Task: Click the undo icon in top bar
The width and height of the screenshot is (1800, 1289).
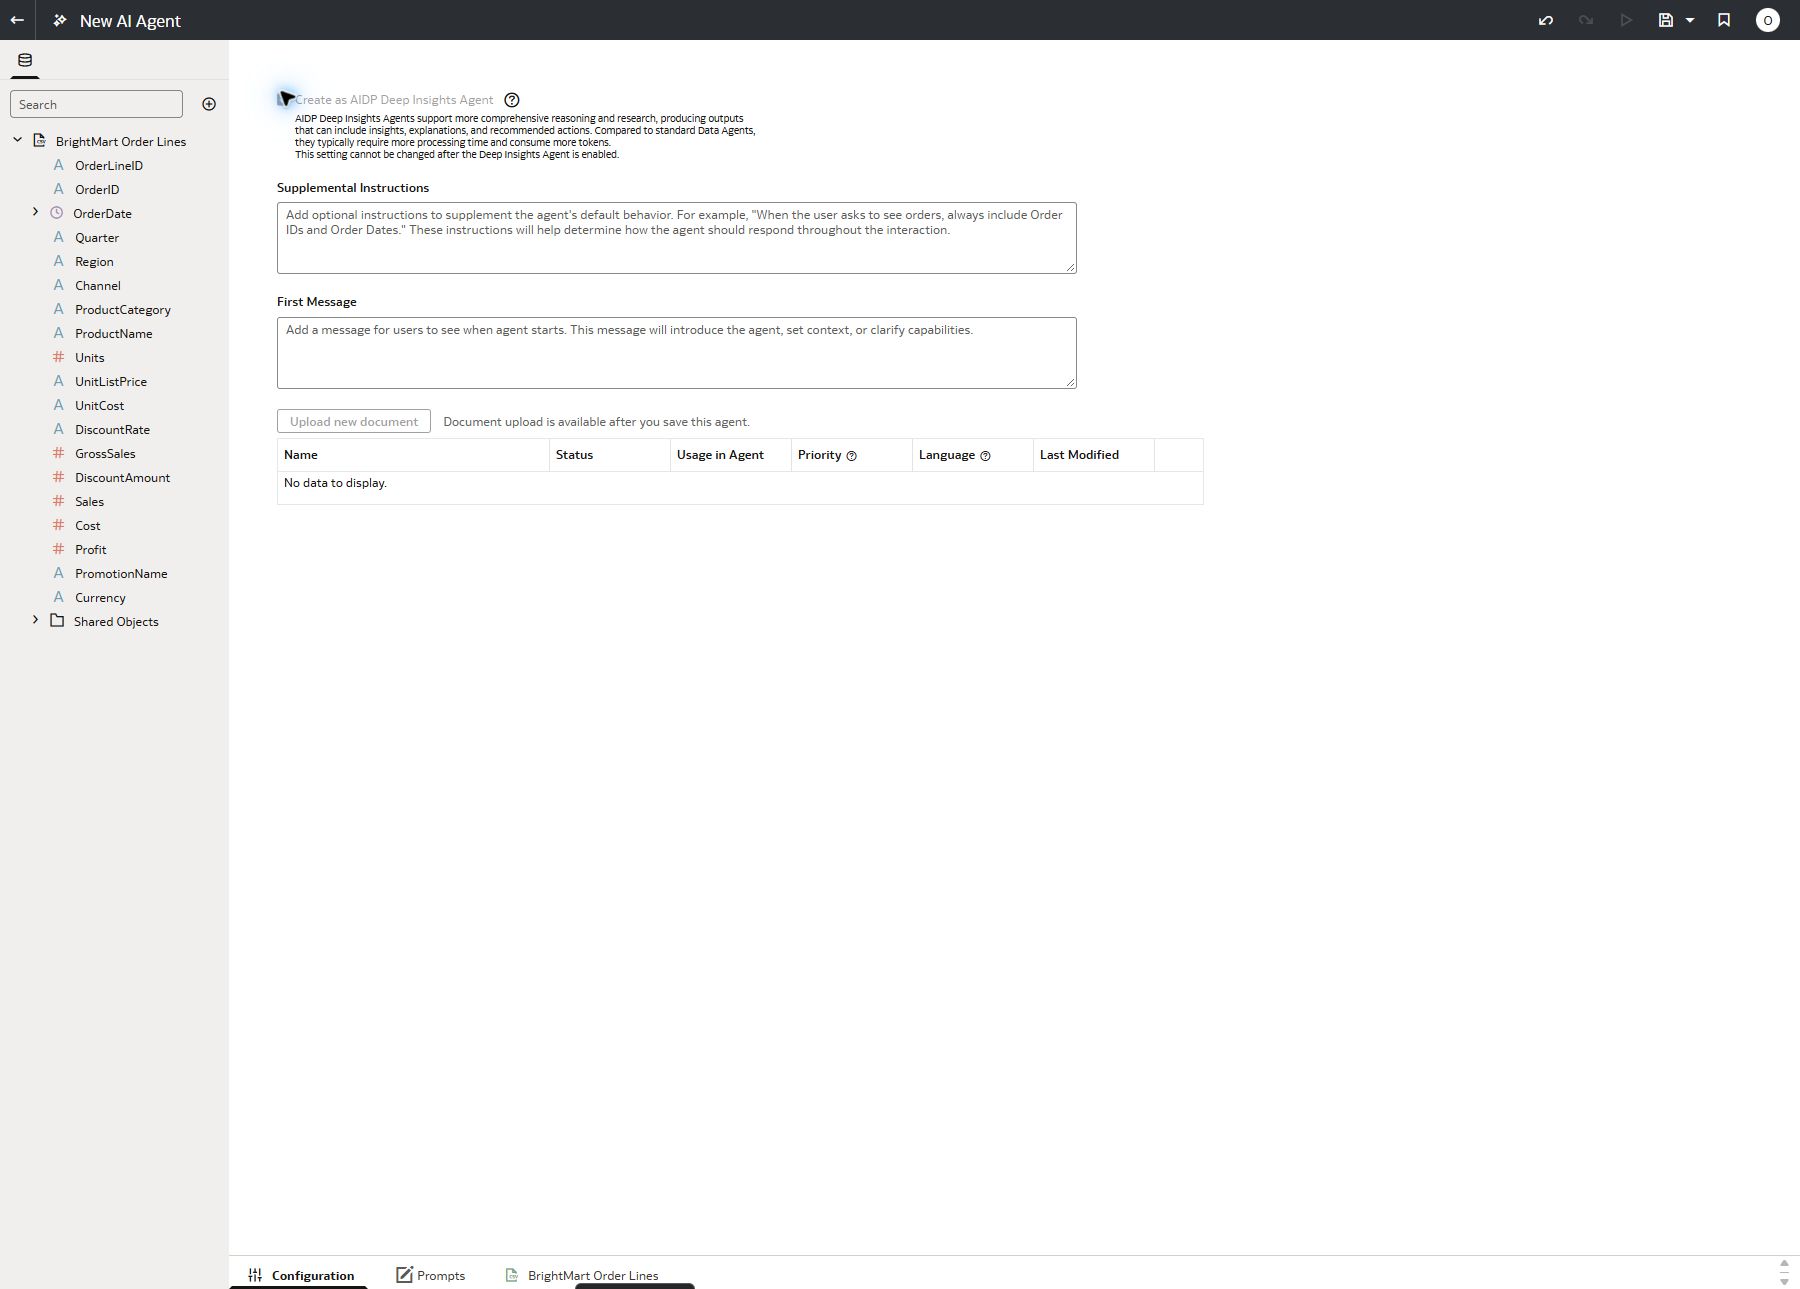Action: pyautogui.click(x=1546, y=20)
